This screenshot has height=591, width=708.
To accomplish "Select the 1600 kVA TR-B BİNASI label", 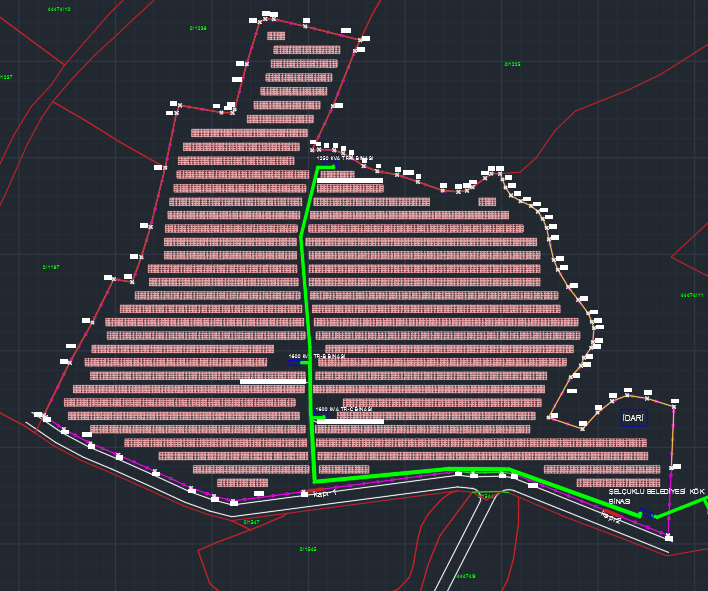I will tap(317, 356).
